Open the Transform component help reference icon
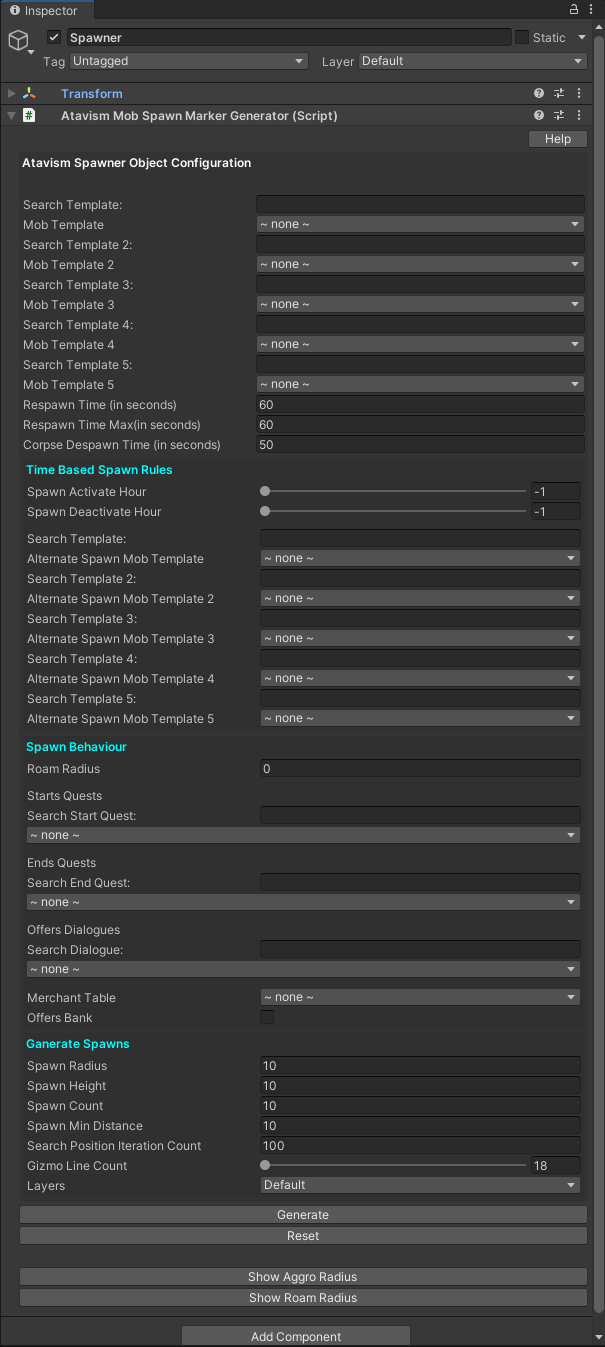 (539, 93)
